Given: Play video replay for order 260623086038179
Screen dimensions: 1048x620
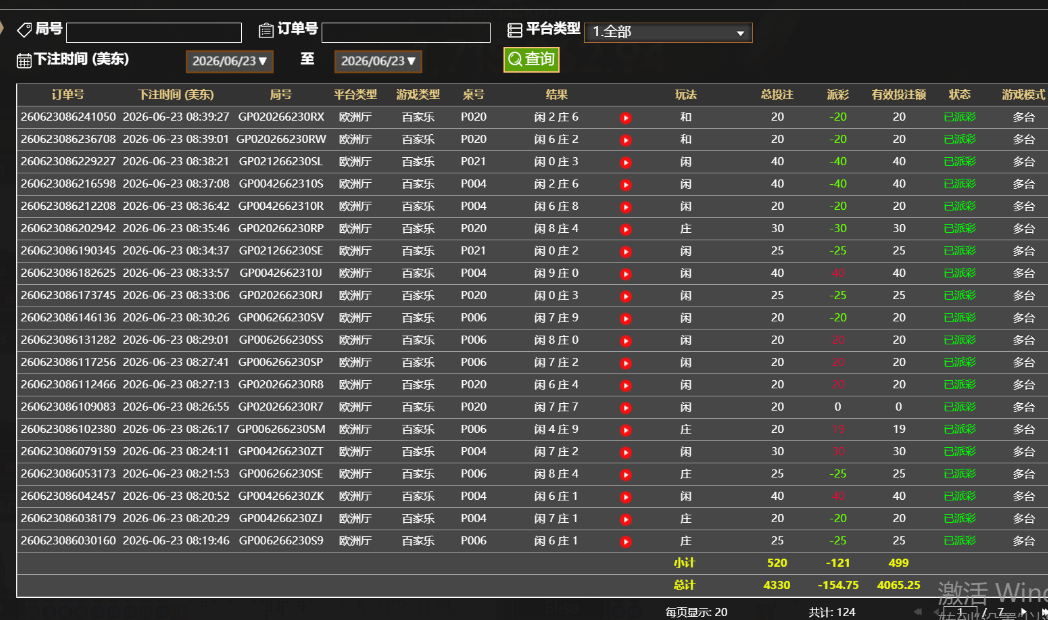Looking at the screenshot, I should (626, 519).
